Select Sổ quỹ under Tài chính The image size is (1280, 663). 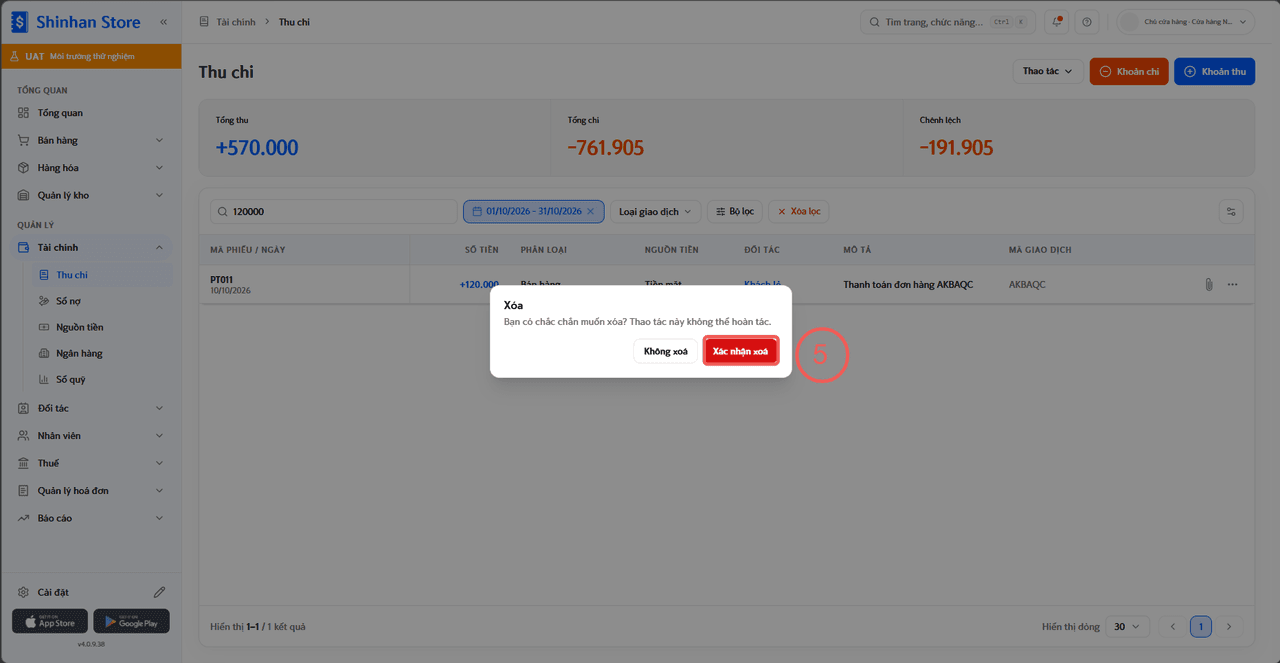(100, 379)
